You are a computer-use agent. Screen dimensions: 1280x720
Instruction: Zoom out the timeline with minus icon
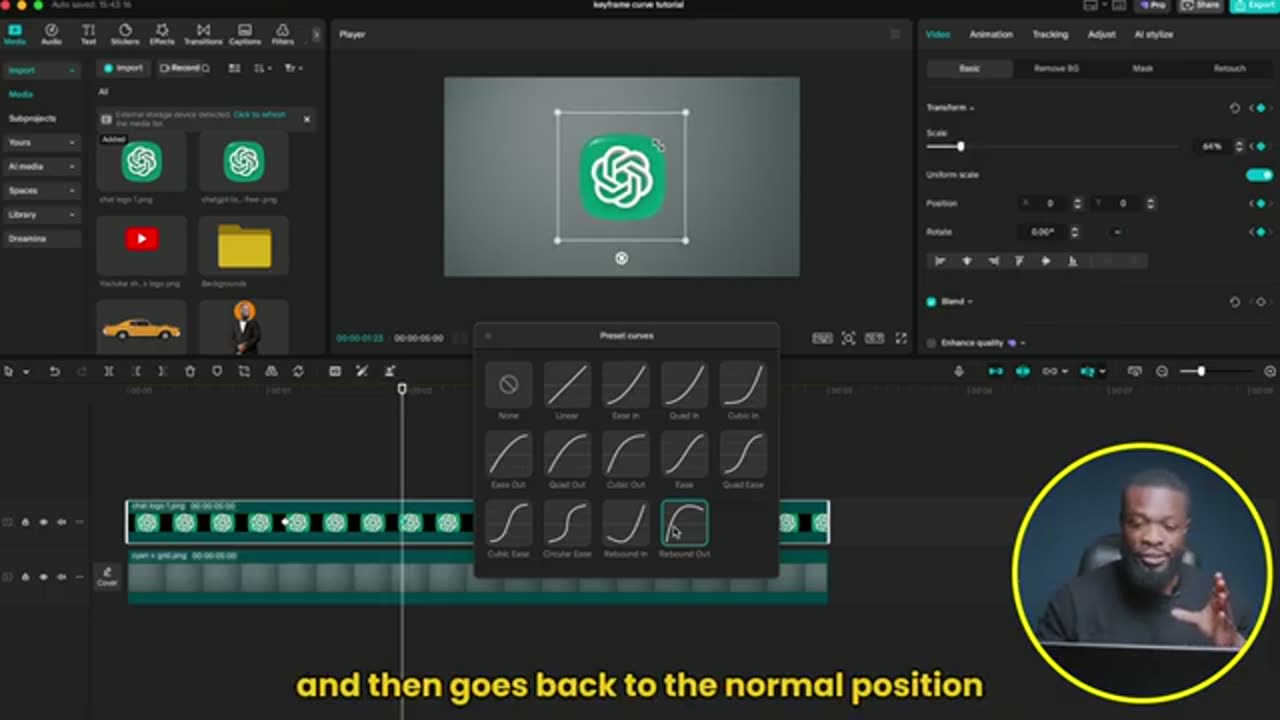click(x=1162, y=371)
